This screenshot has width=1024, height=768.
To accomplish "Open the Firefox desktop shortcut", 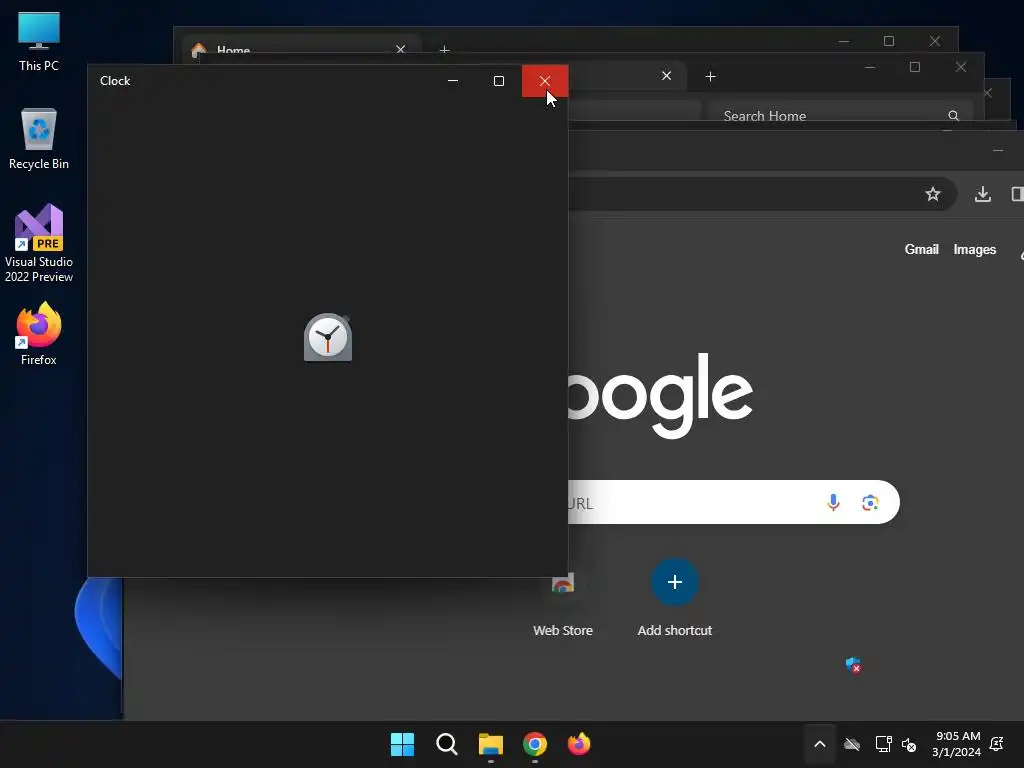I will pyautogui.click(x=39, y=334).
